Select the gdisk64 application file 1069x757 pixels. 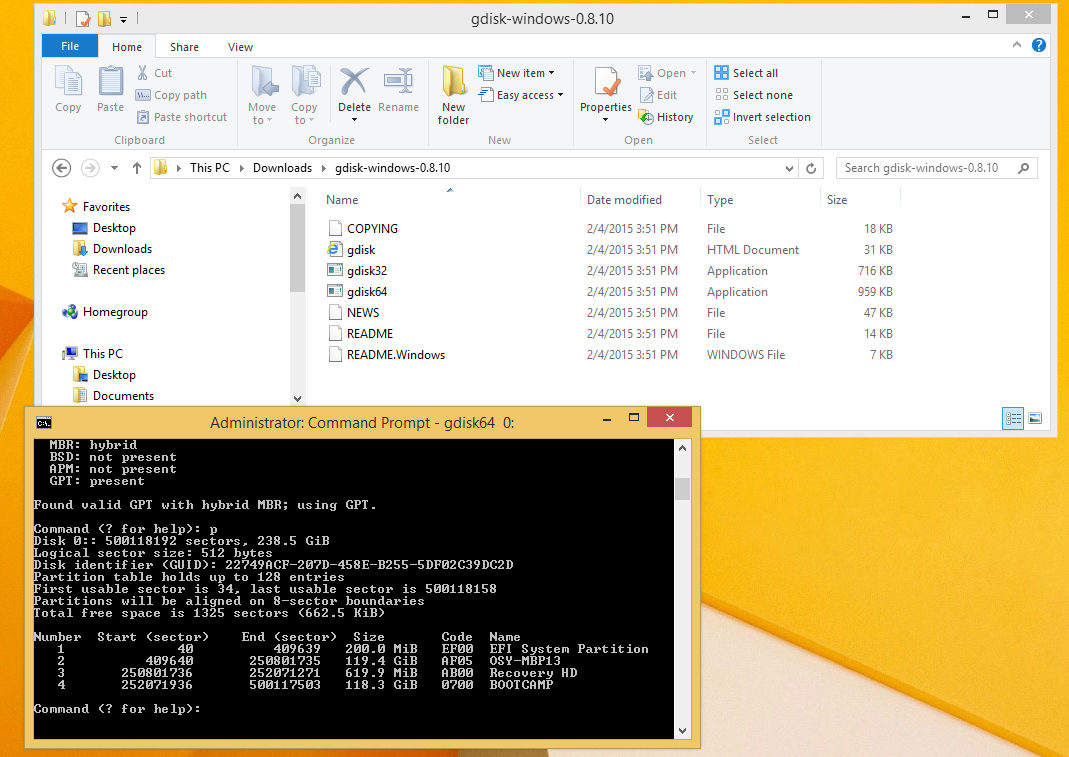[367, 292]
